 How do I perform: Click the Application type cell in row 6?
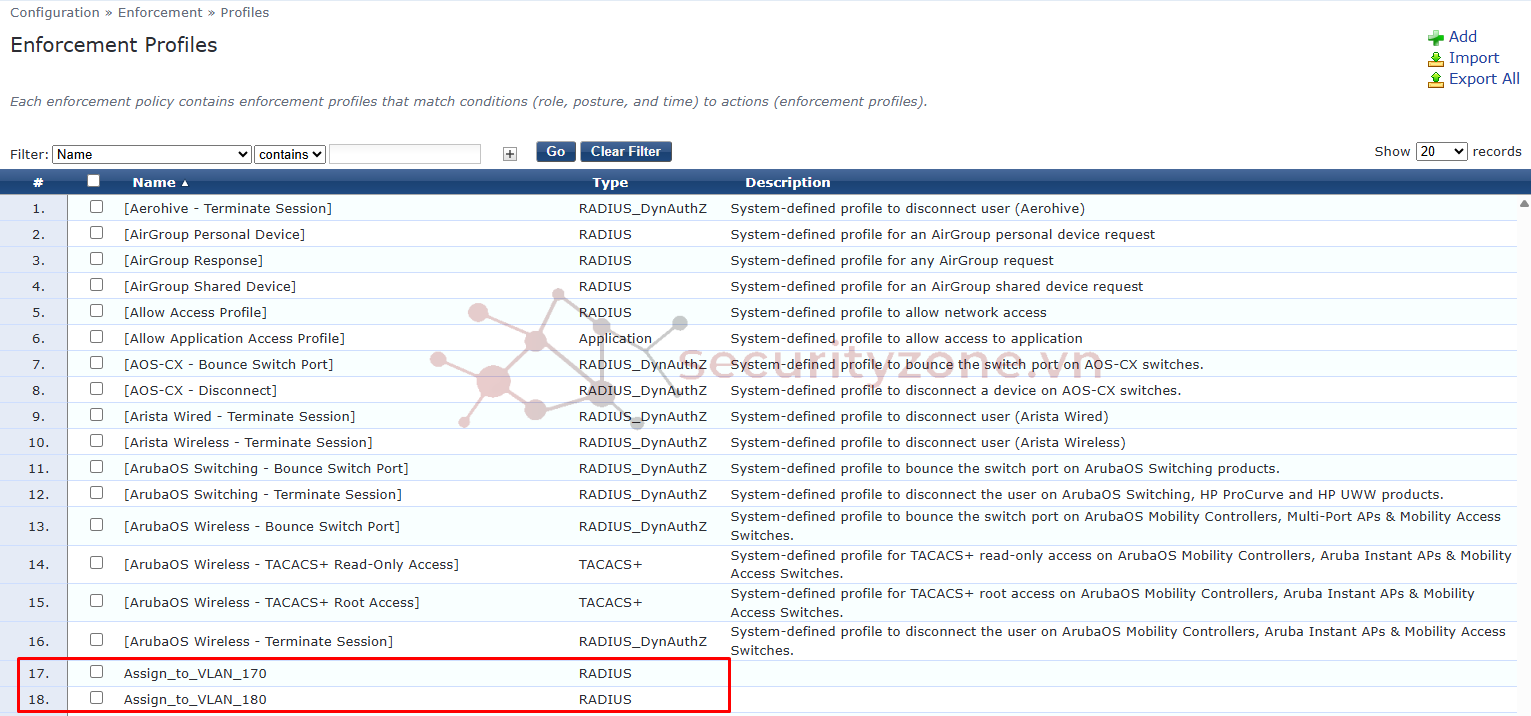[x=615, y=339]
